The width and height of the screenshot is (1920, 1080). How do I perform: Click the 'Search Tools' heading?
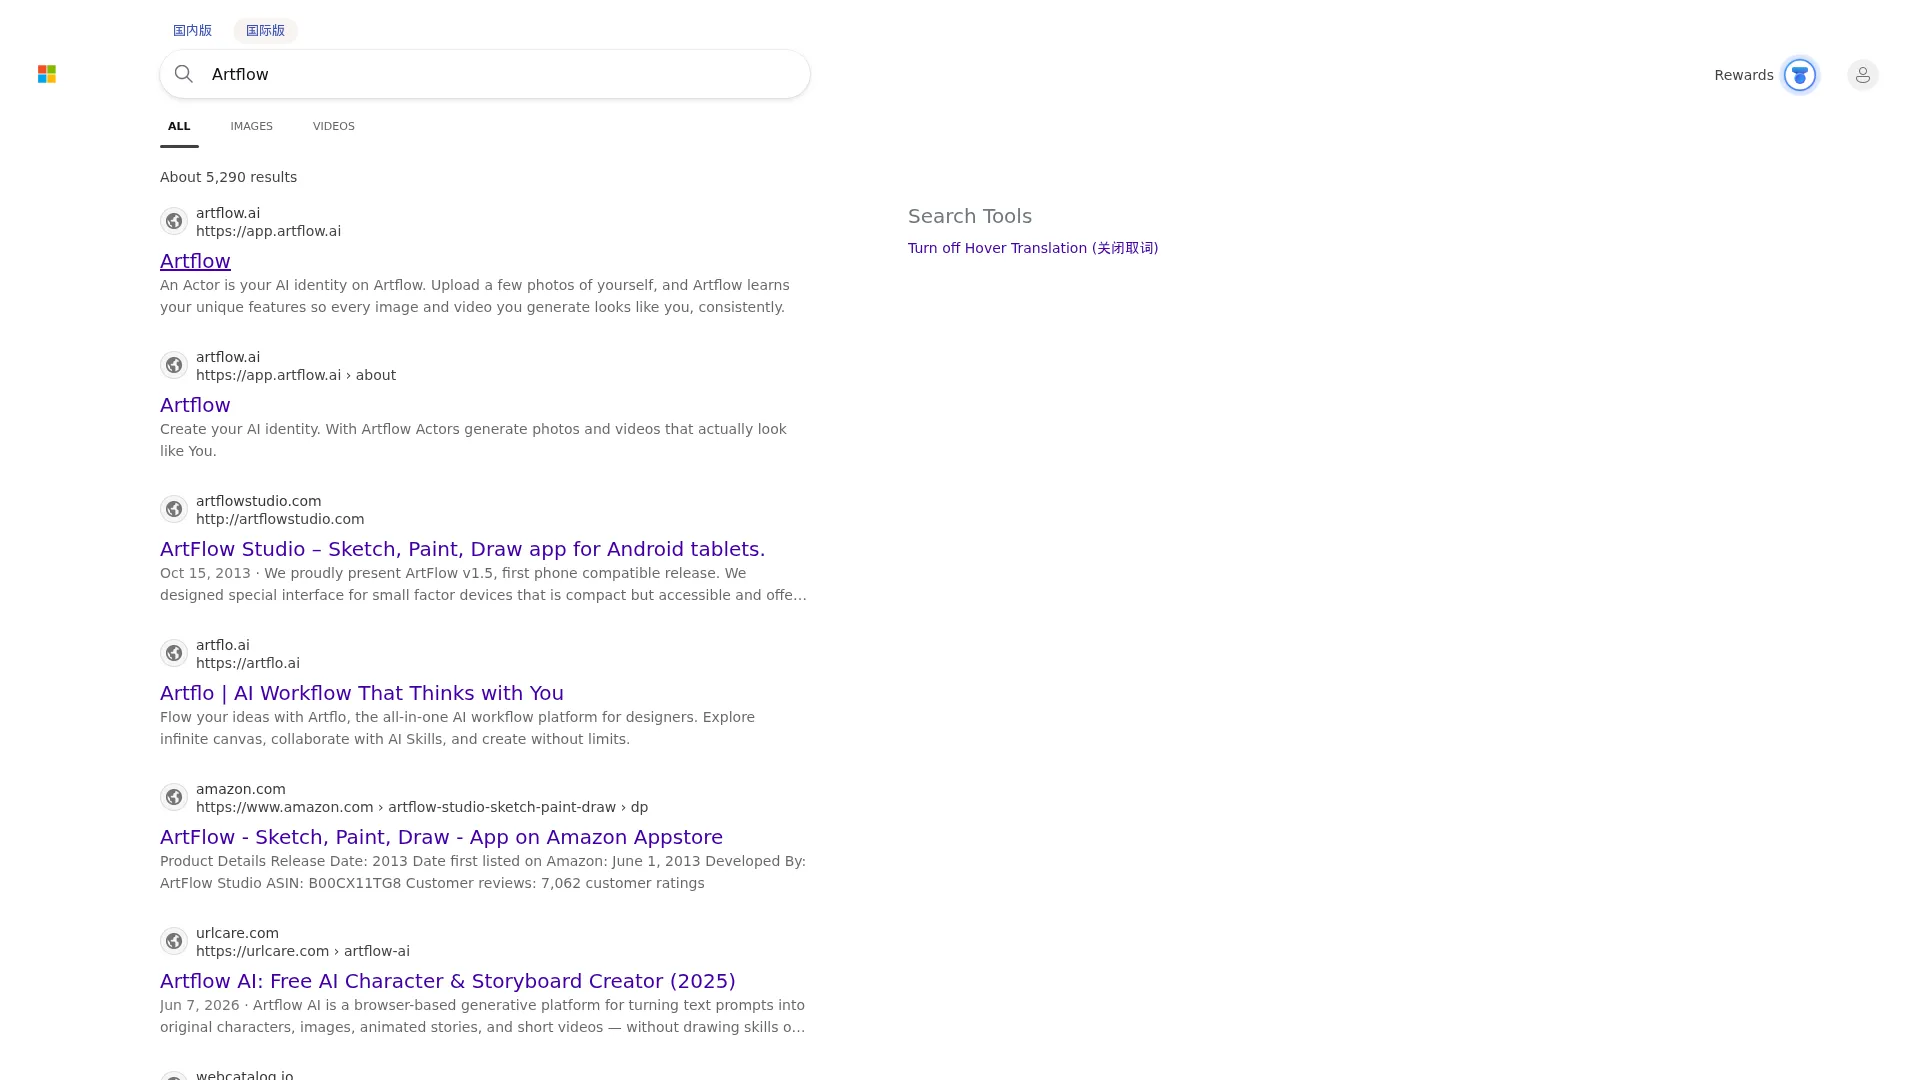point(970,216)
